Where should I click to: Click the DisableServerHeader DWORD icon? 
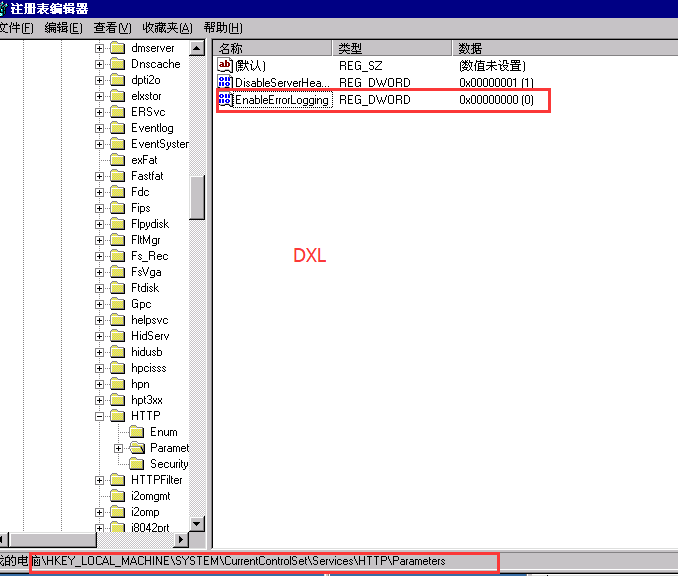click(x=224, y=82)
